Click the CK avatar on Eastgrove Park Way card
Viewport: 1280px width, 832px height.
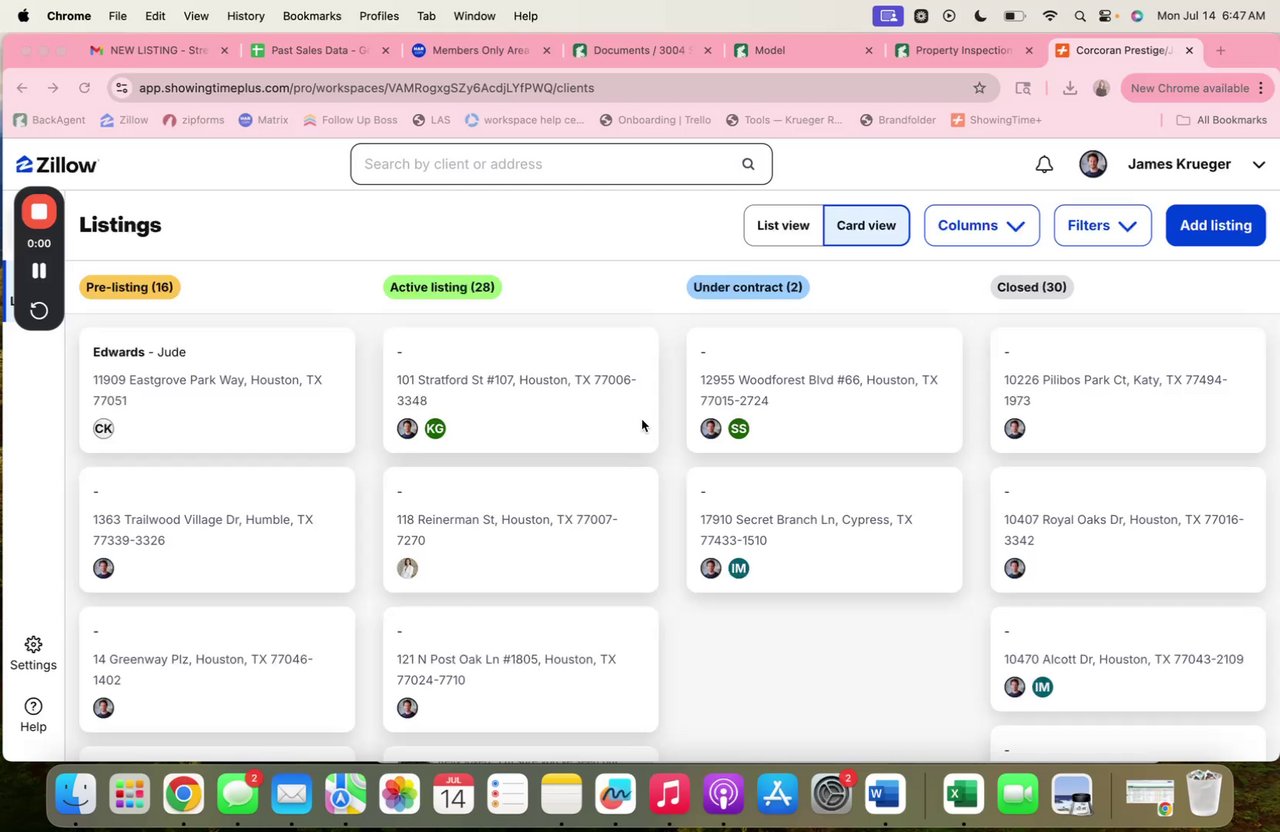coord(103,428)
